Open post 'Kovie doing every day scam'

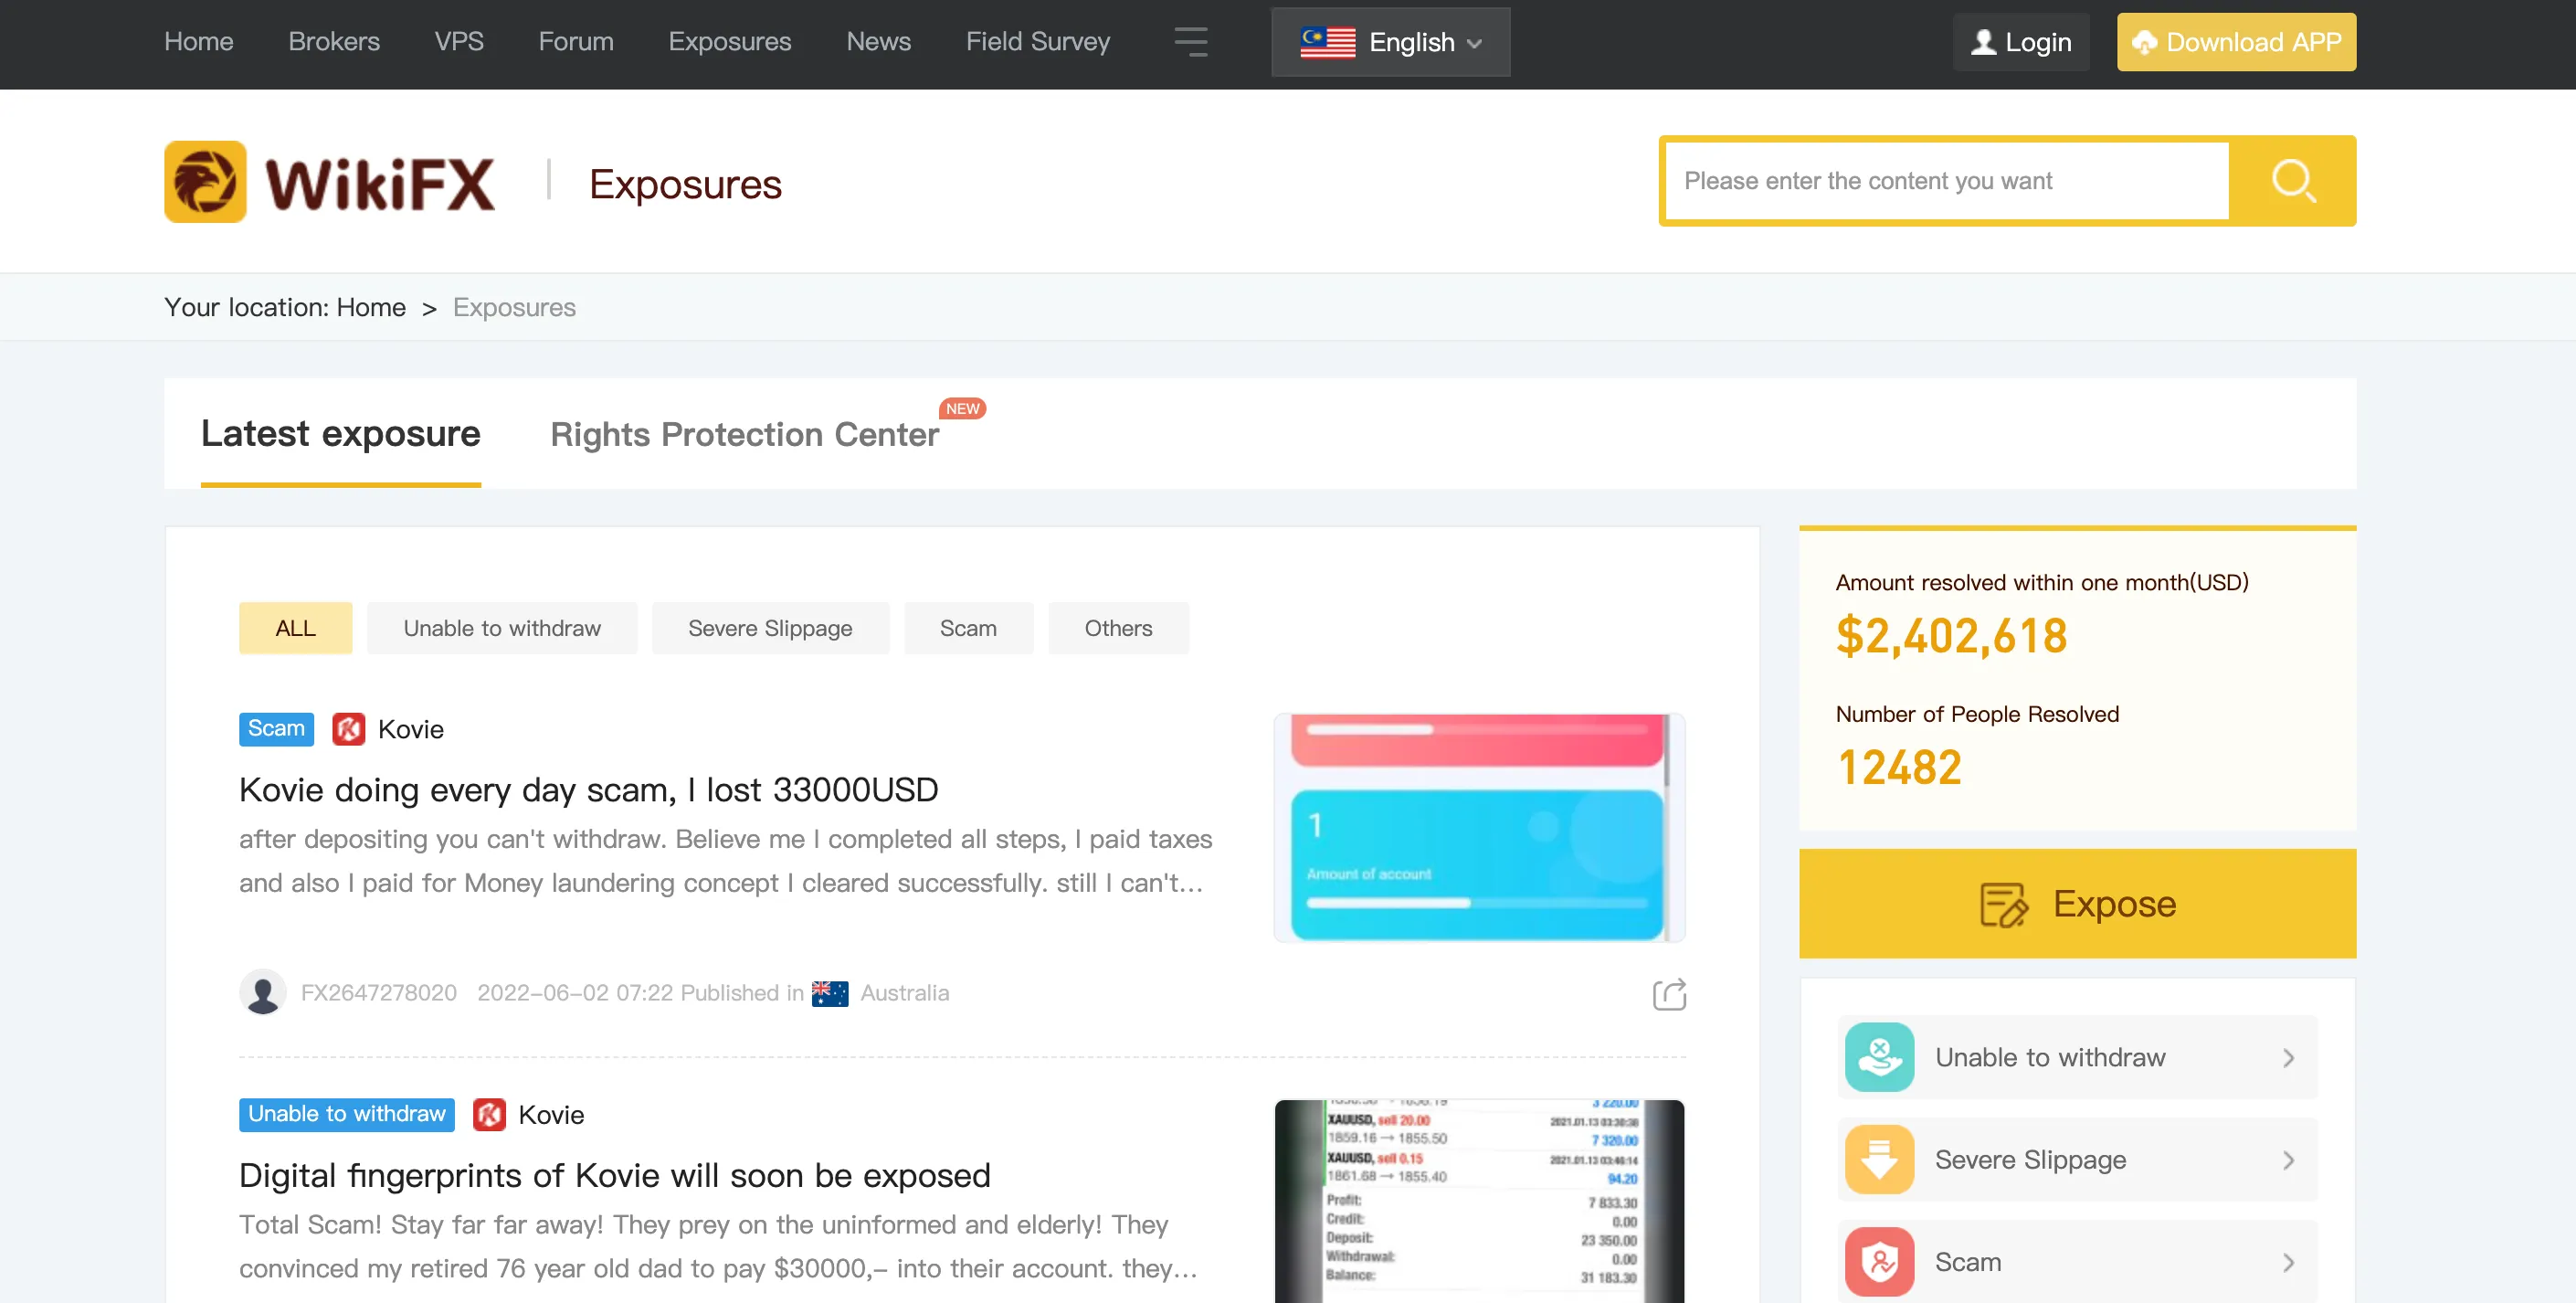[x=589, y=790]
